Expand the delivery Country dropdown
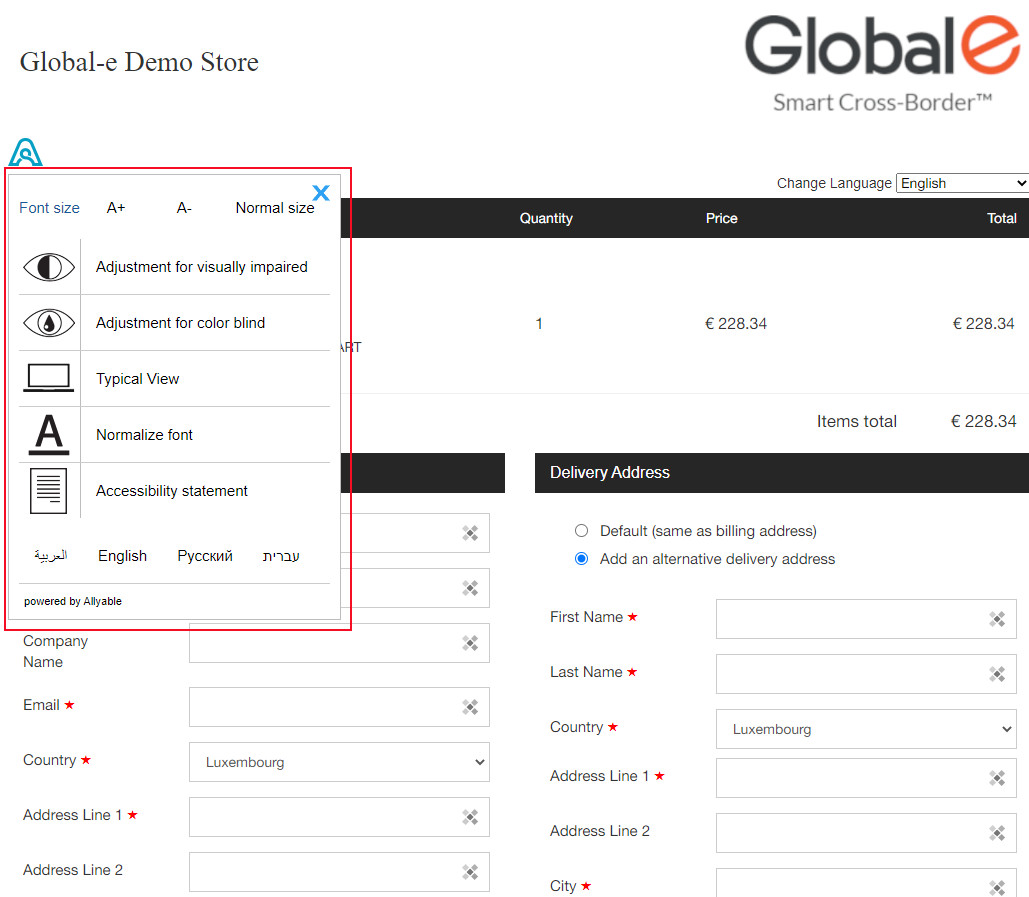This screenshot has width=1029, height=897. pos(866,729)
